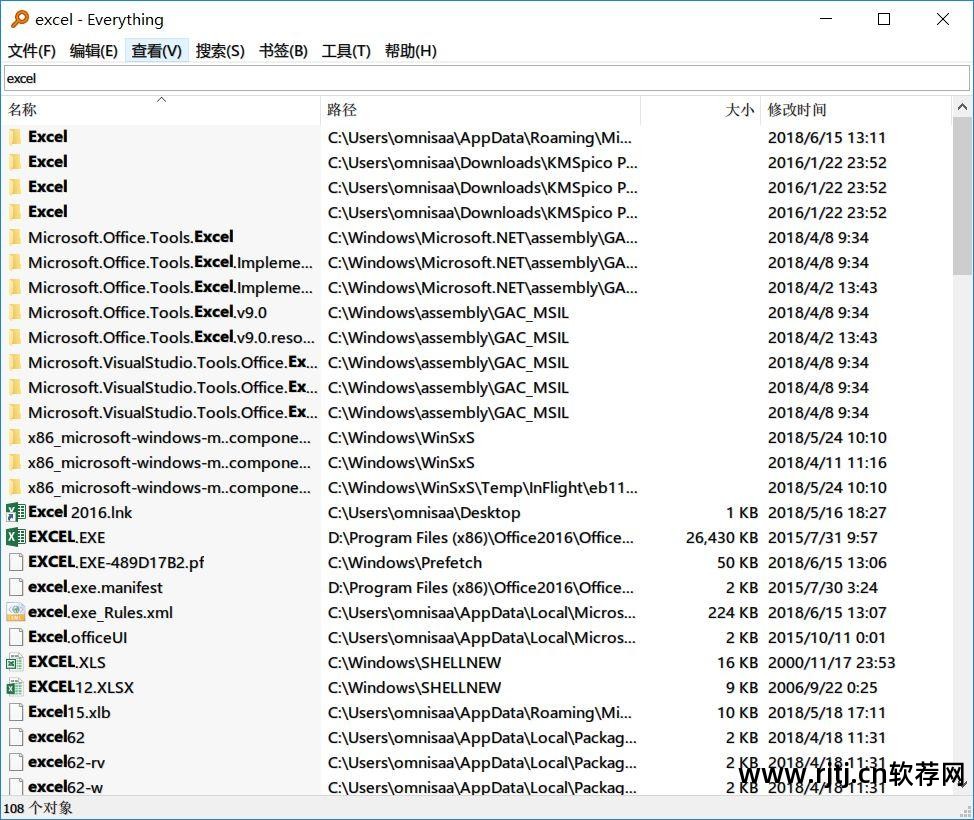Click the 224 KB size value

pos(732,613)
